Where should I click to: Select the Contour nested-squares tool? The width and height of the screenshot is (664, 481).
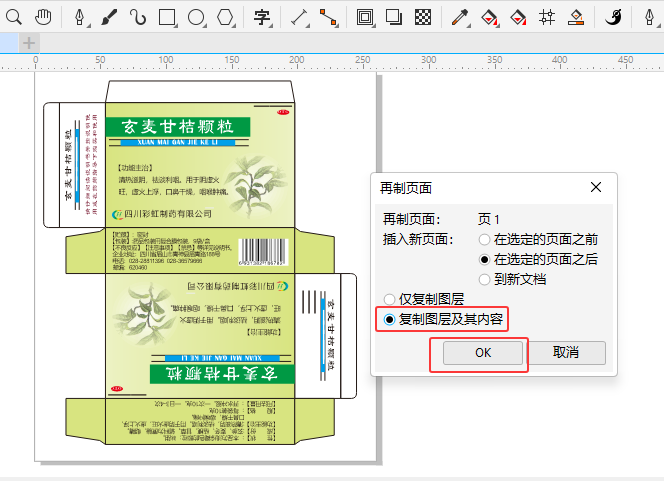[x=365, y=17]
